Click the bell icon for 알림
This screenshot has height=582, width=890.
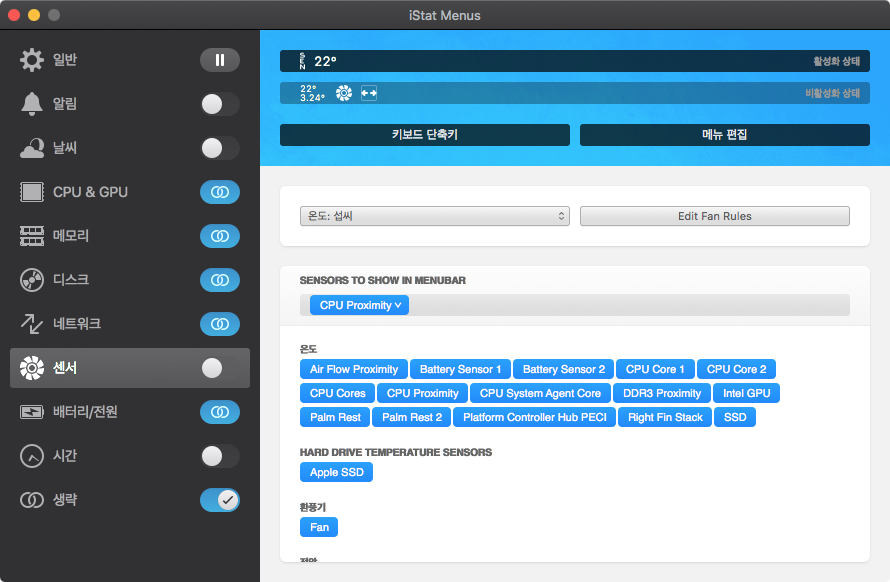click(32, 104)
